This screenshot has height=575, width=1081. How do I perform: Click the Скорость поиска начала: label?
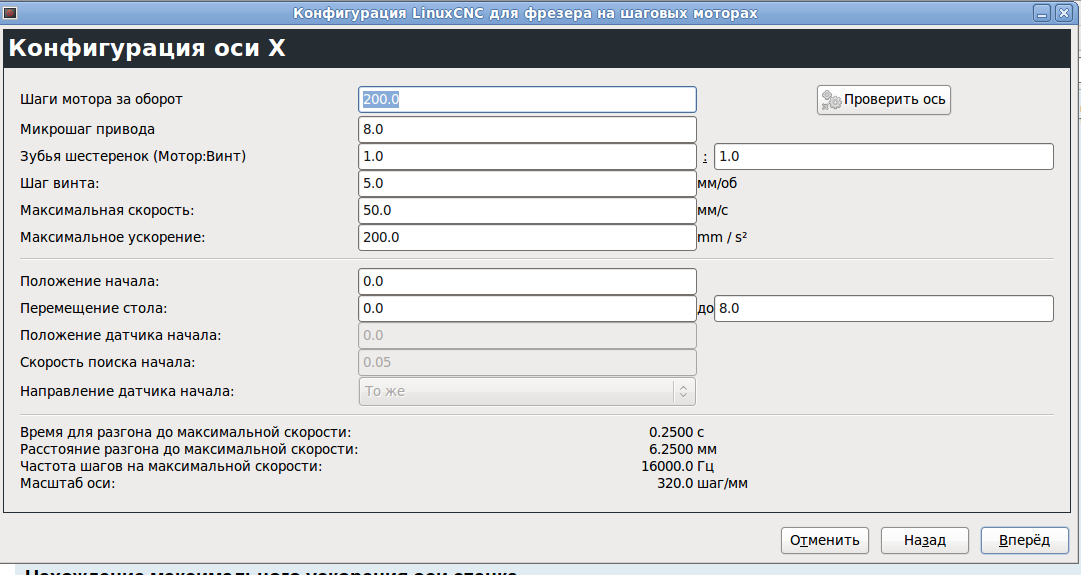[108, 362]
